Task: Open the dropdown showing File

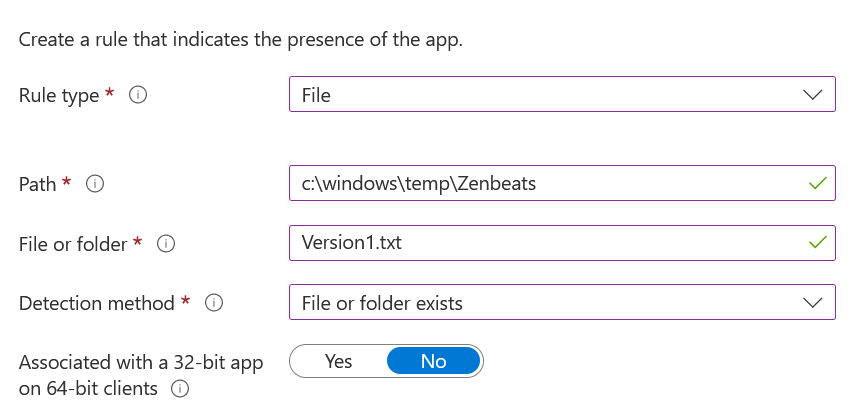Action: coord(560,96)
